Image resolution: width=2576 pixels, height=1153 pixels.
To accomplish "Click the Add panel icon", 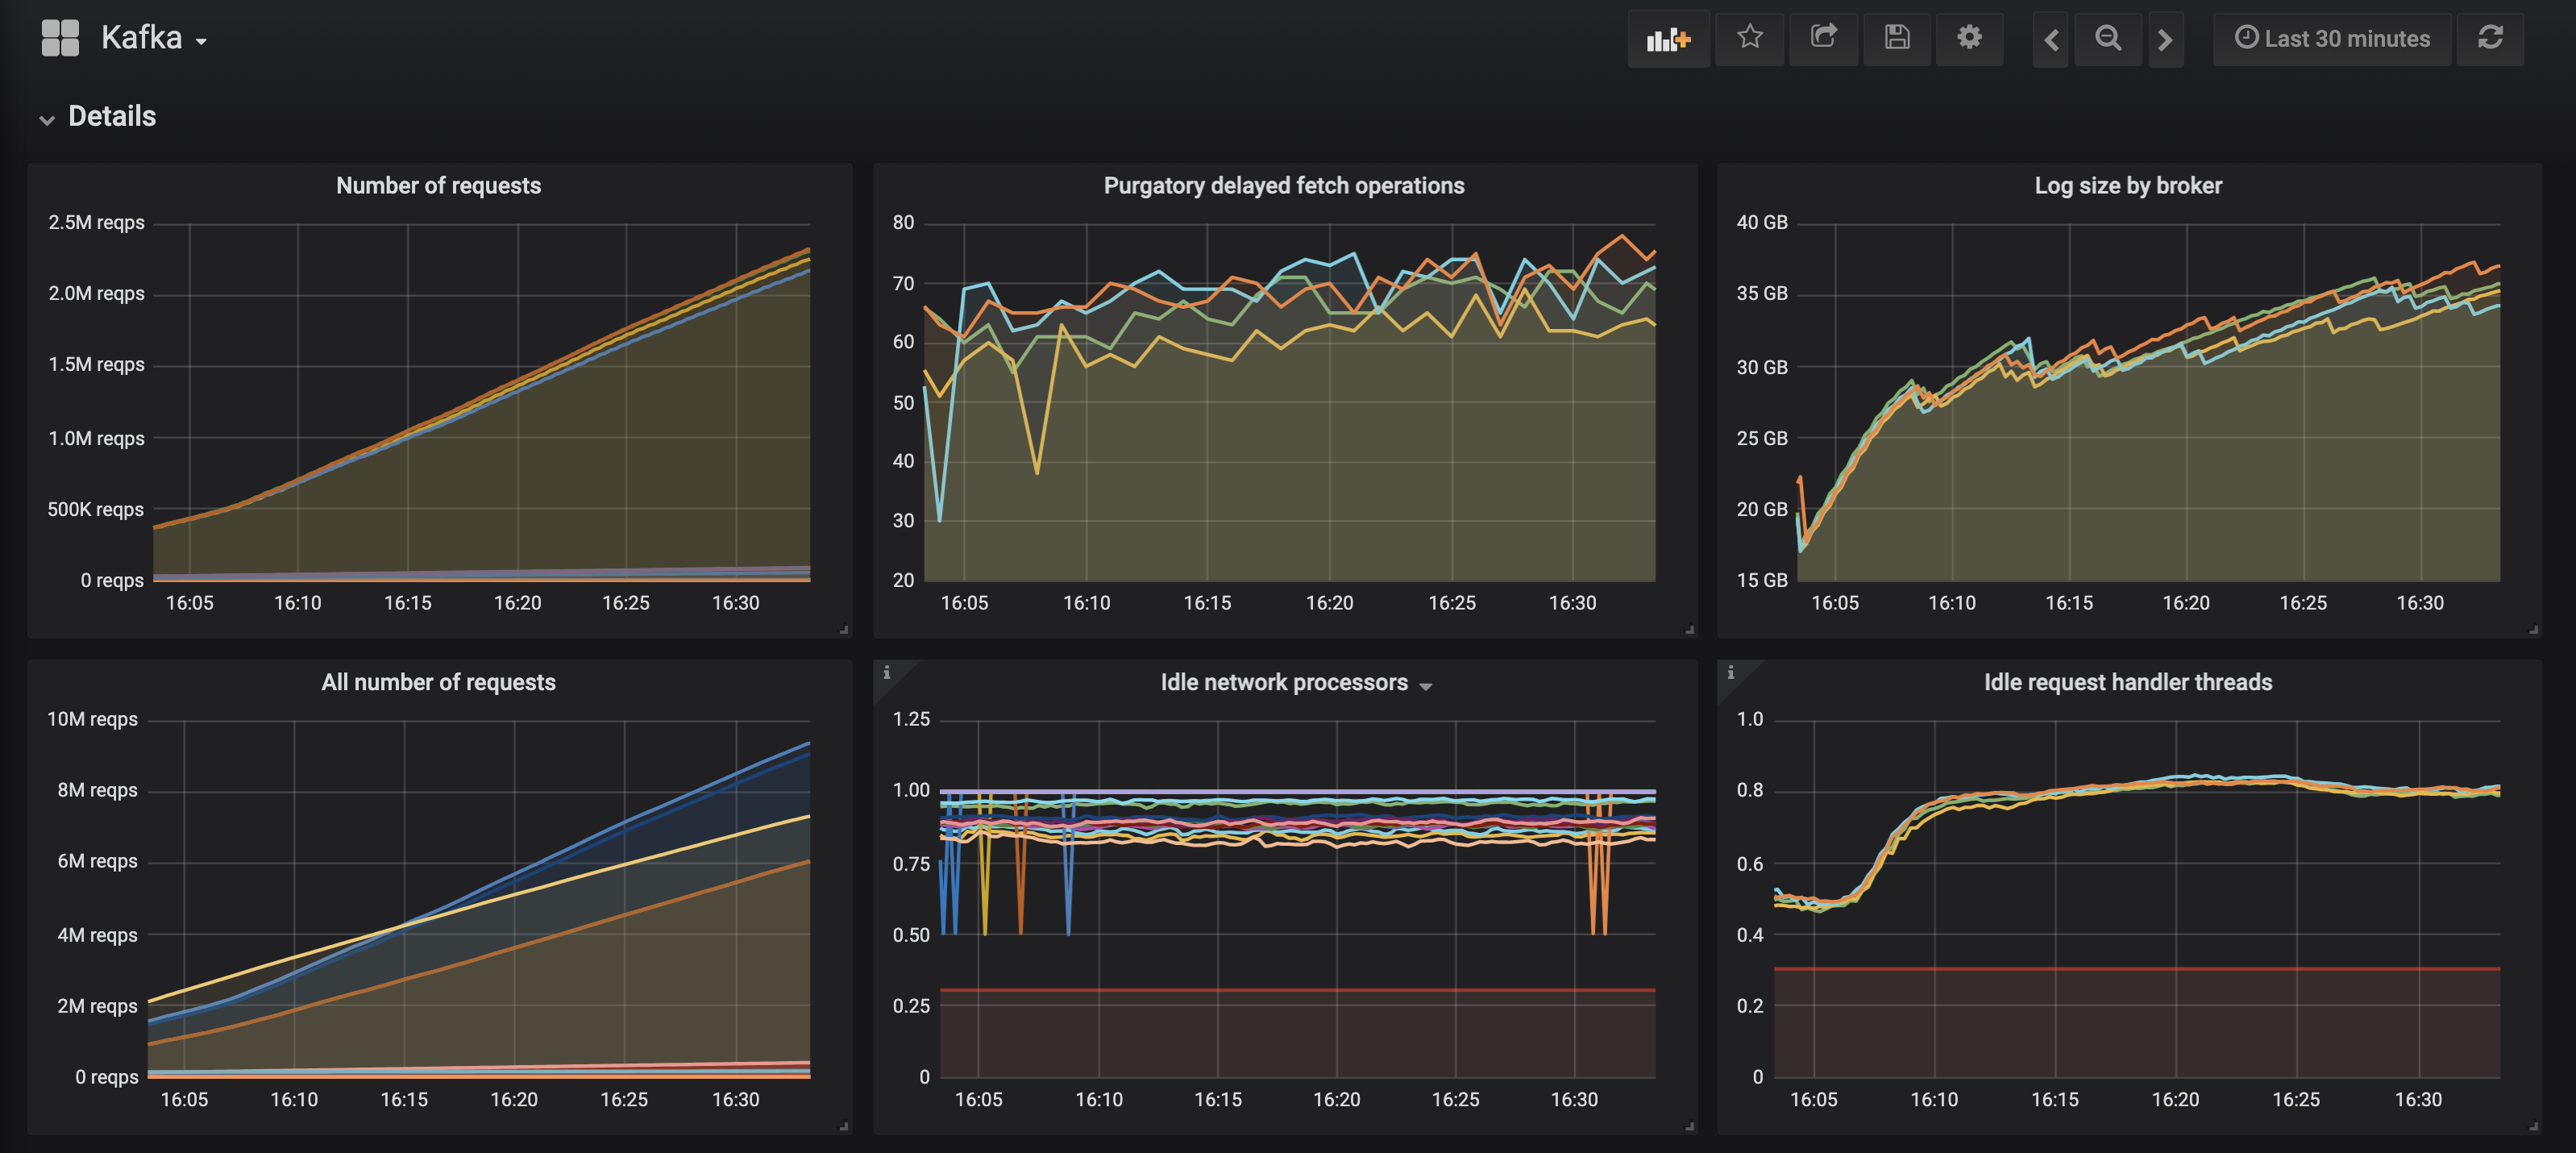I will click(x=1667, y=39).
